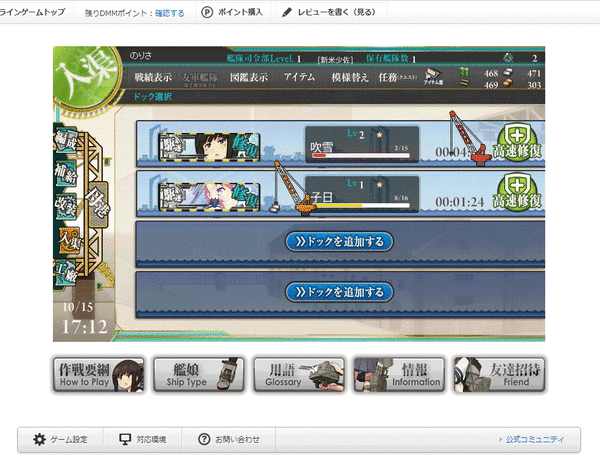Click the ゲーム設定 gear icon

39,439
